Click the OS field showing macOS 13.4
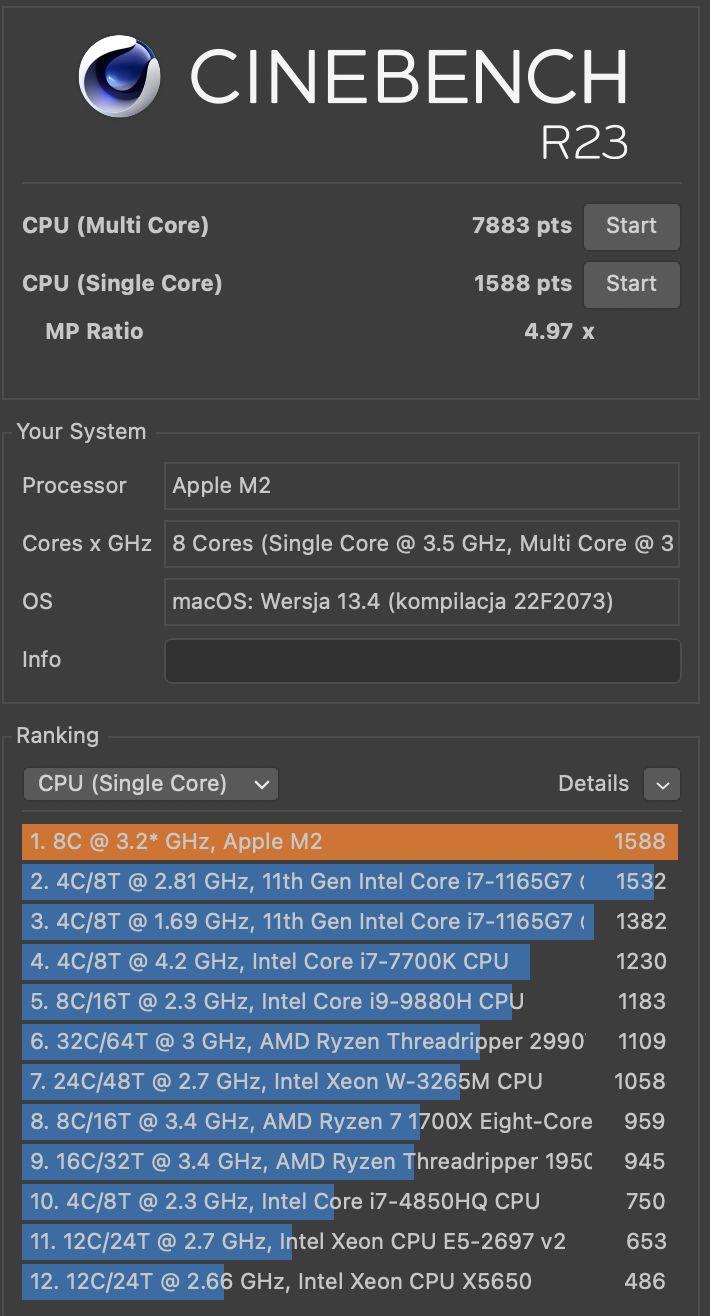 pyautogui.click(x=422, y=602)
